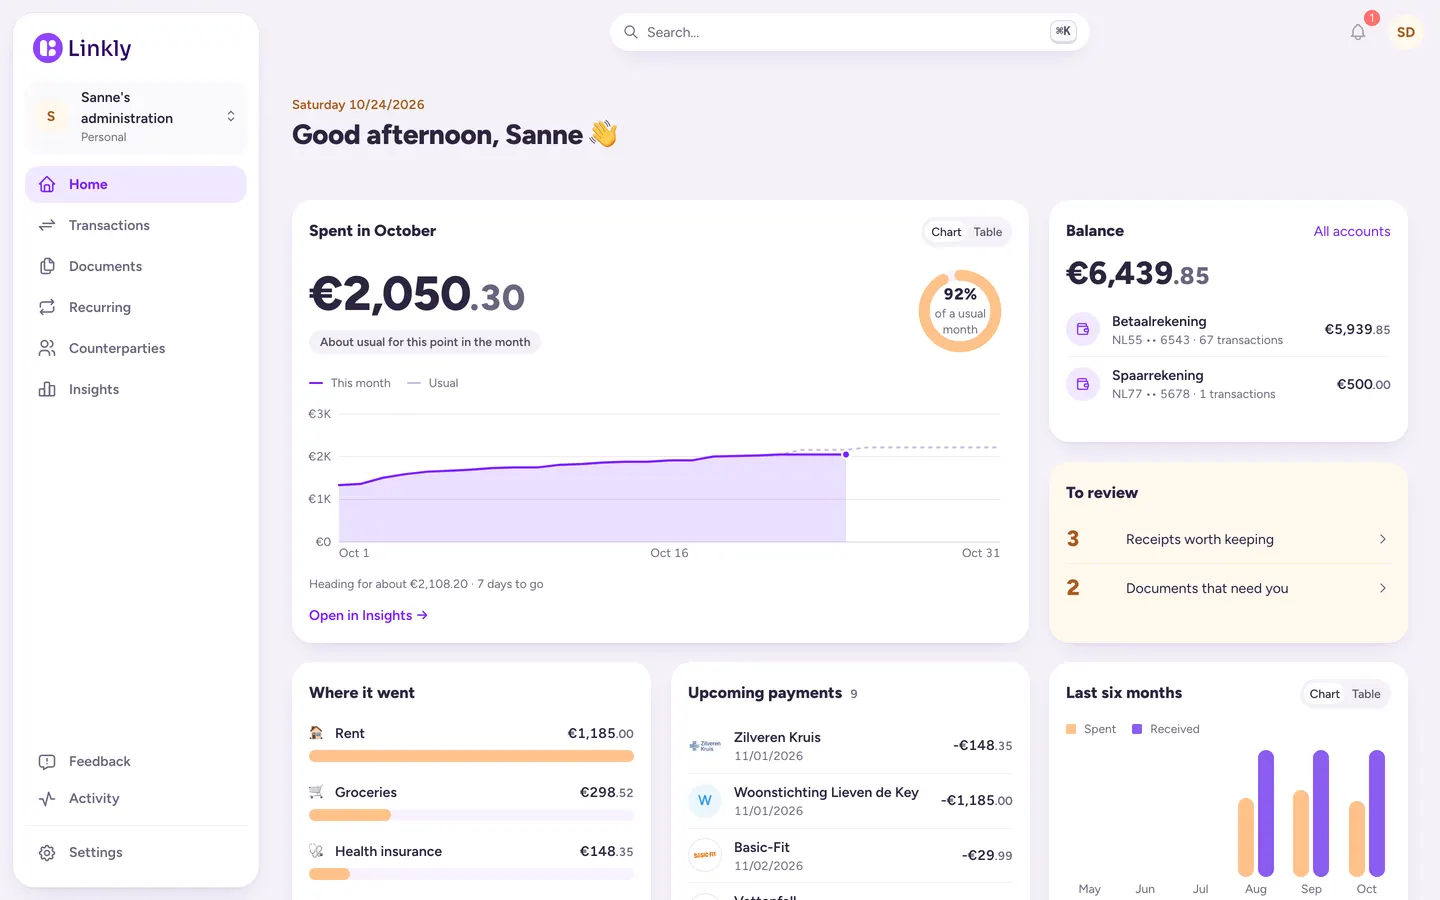This screenshot has width=1440, height=900.
Task: Click the Recurring loop icon
Action: (x=47, y=307)
